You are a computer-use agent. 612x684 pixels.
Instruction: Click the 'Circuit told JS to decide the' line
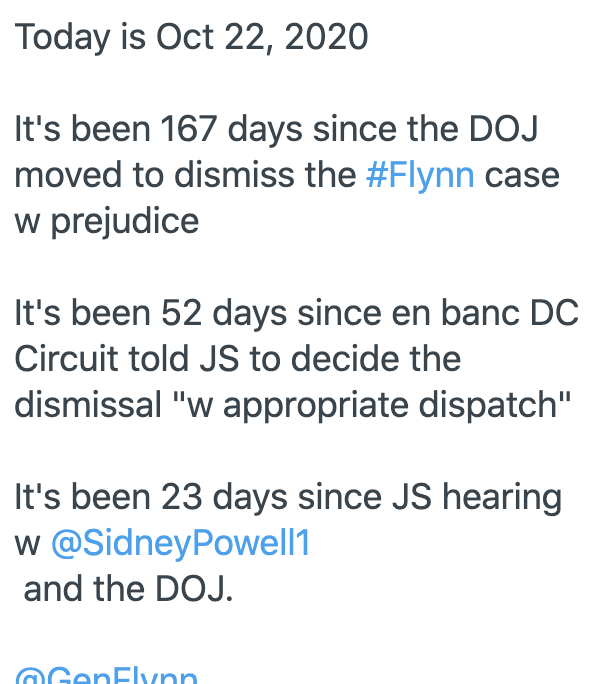click(x=238, y=359)
